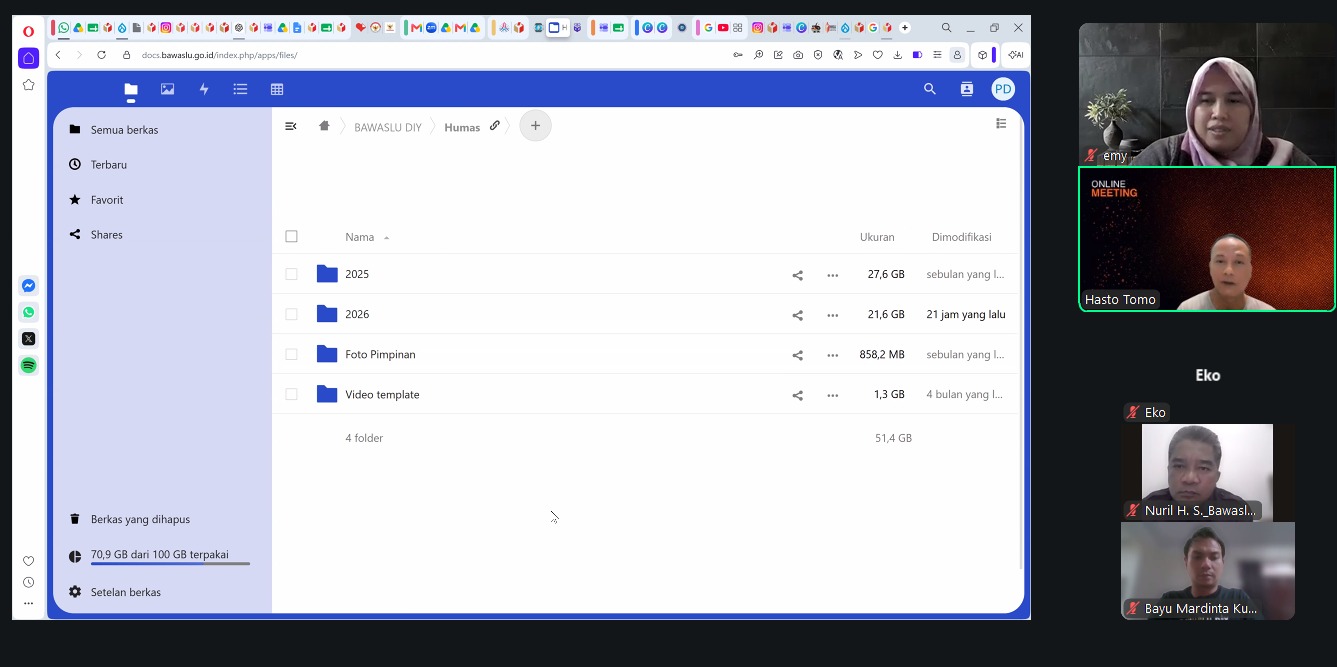1337x667 pixels.
Task: Click share icon for Video template
Action: click(x=797, y=395)
